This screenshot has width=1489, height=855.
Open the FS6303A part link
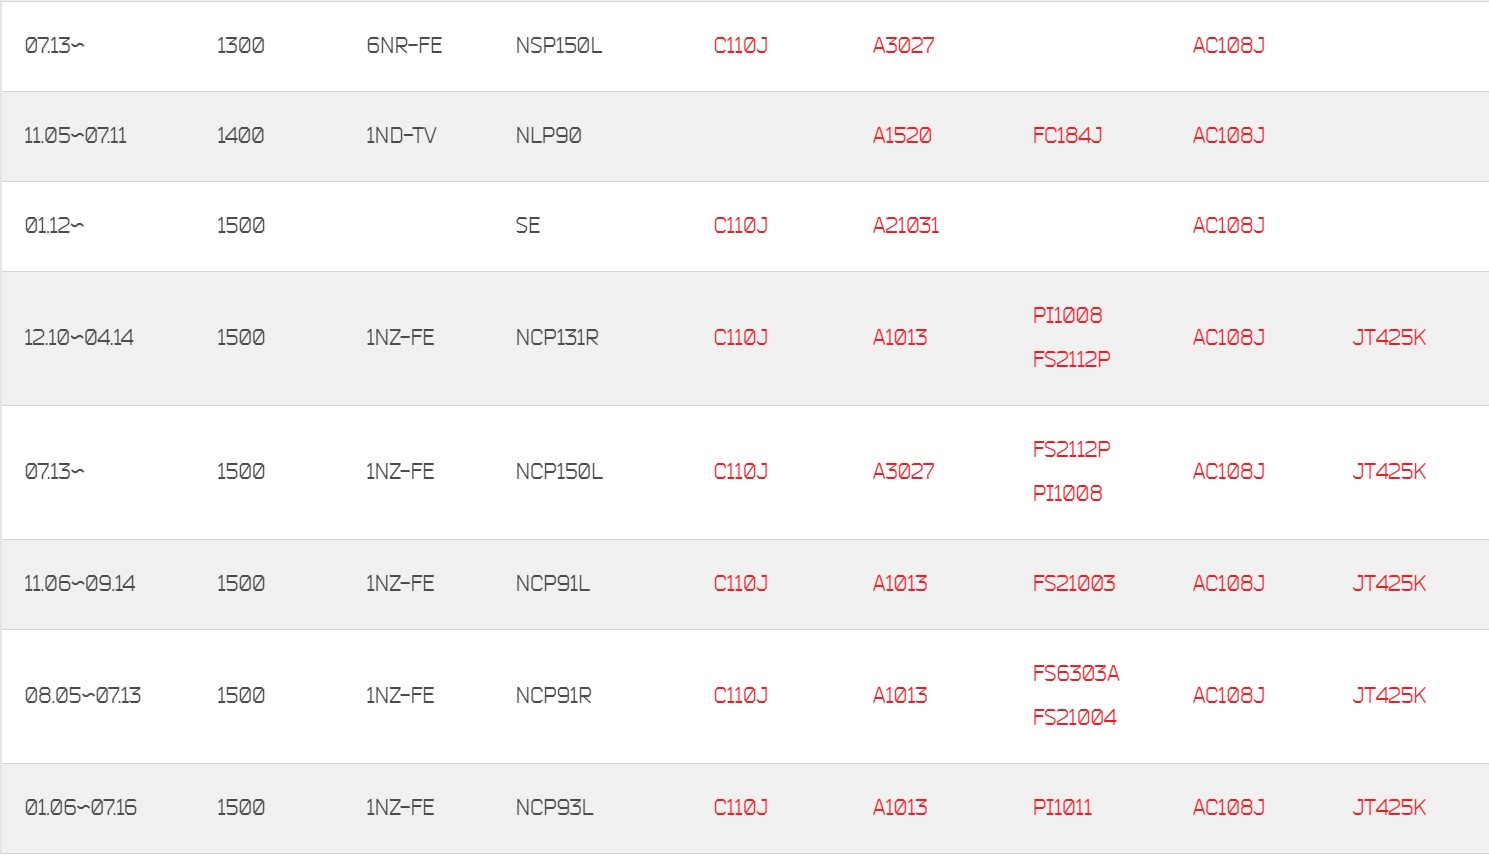(1075, 673)
